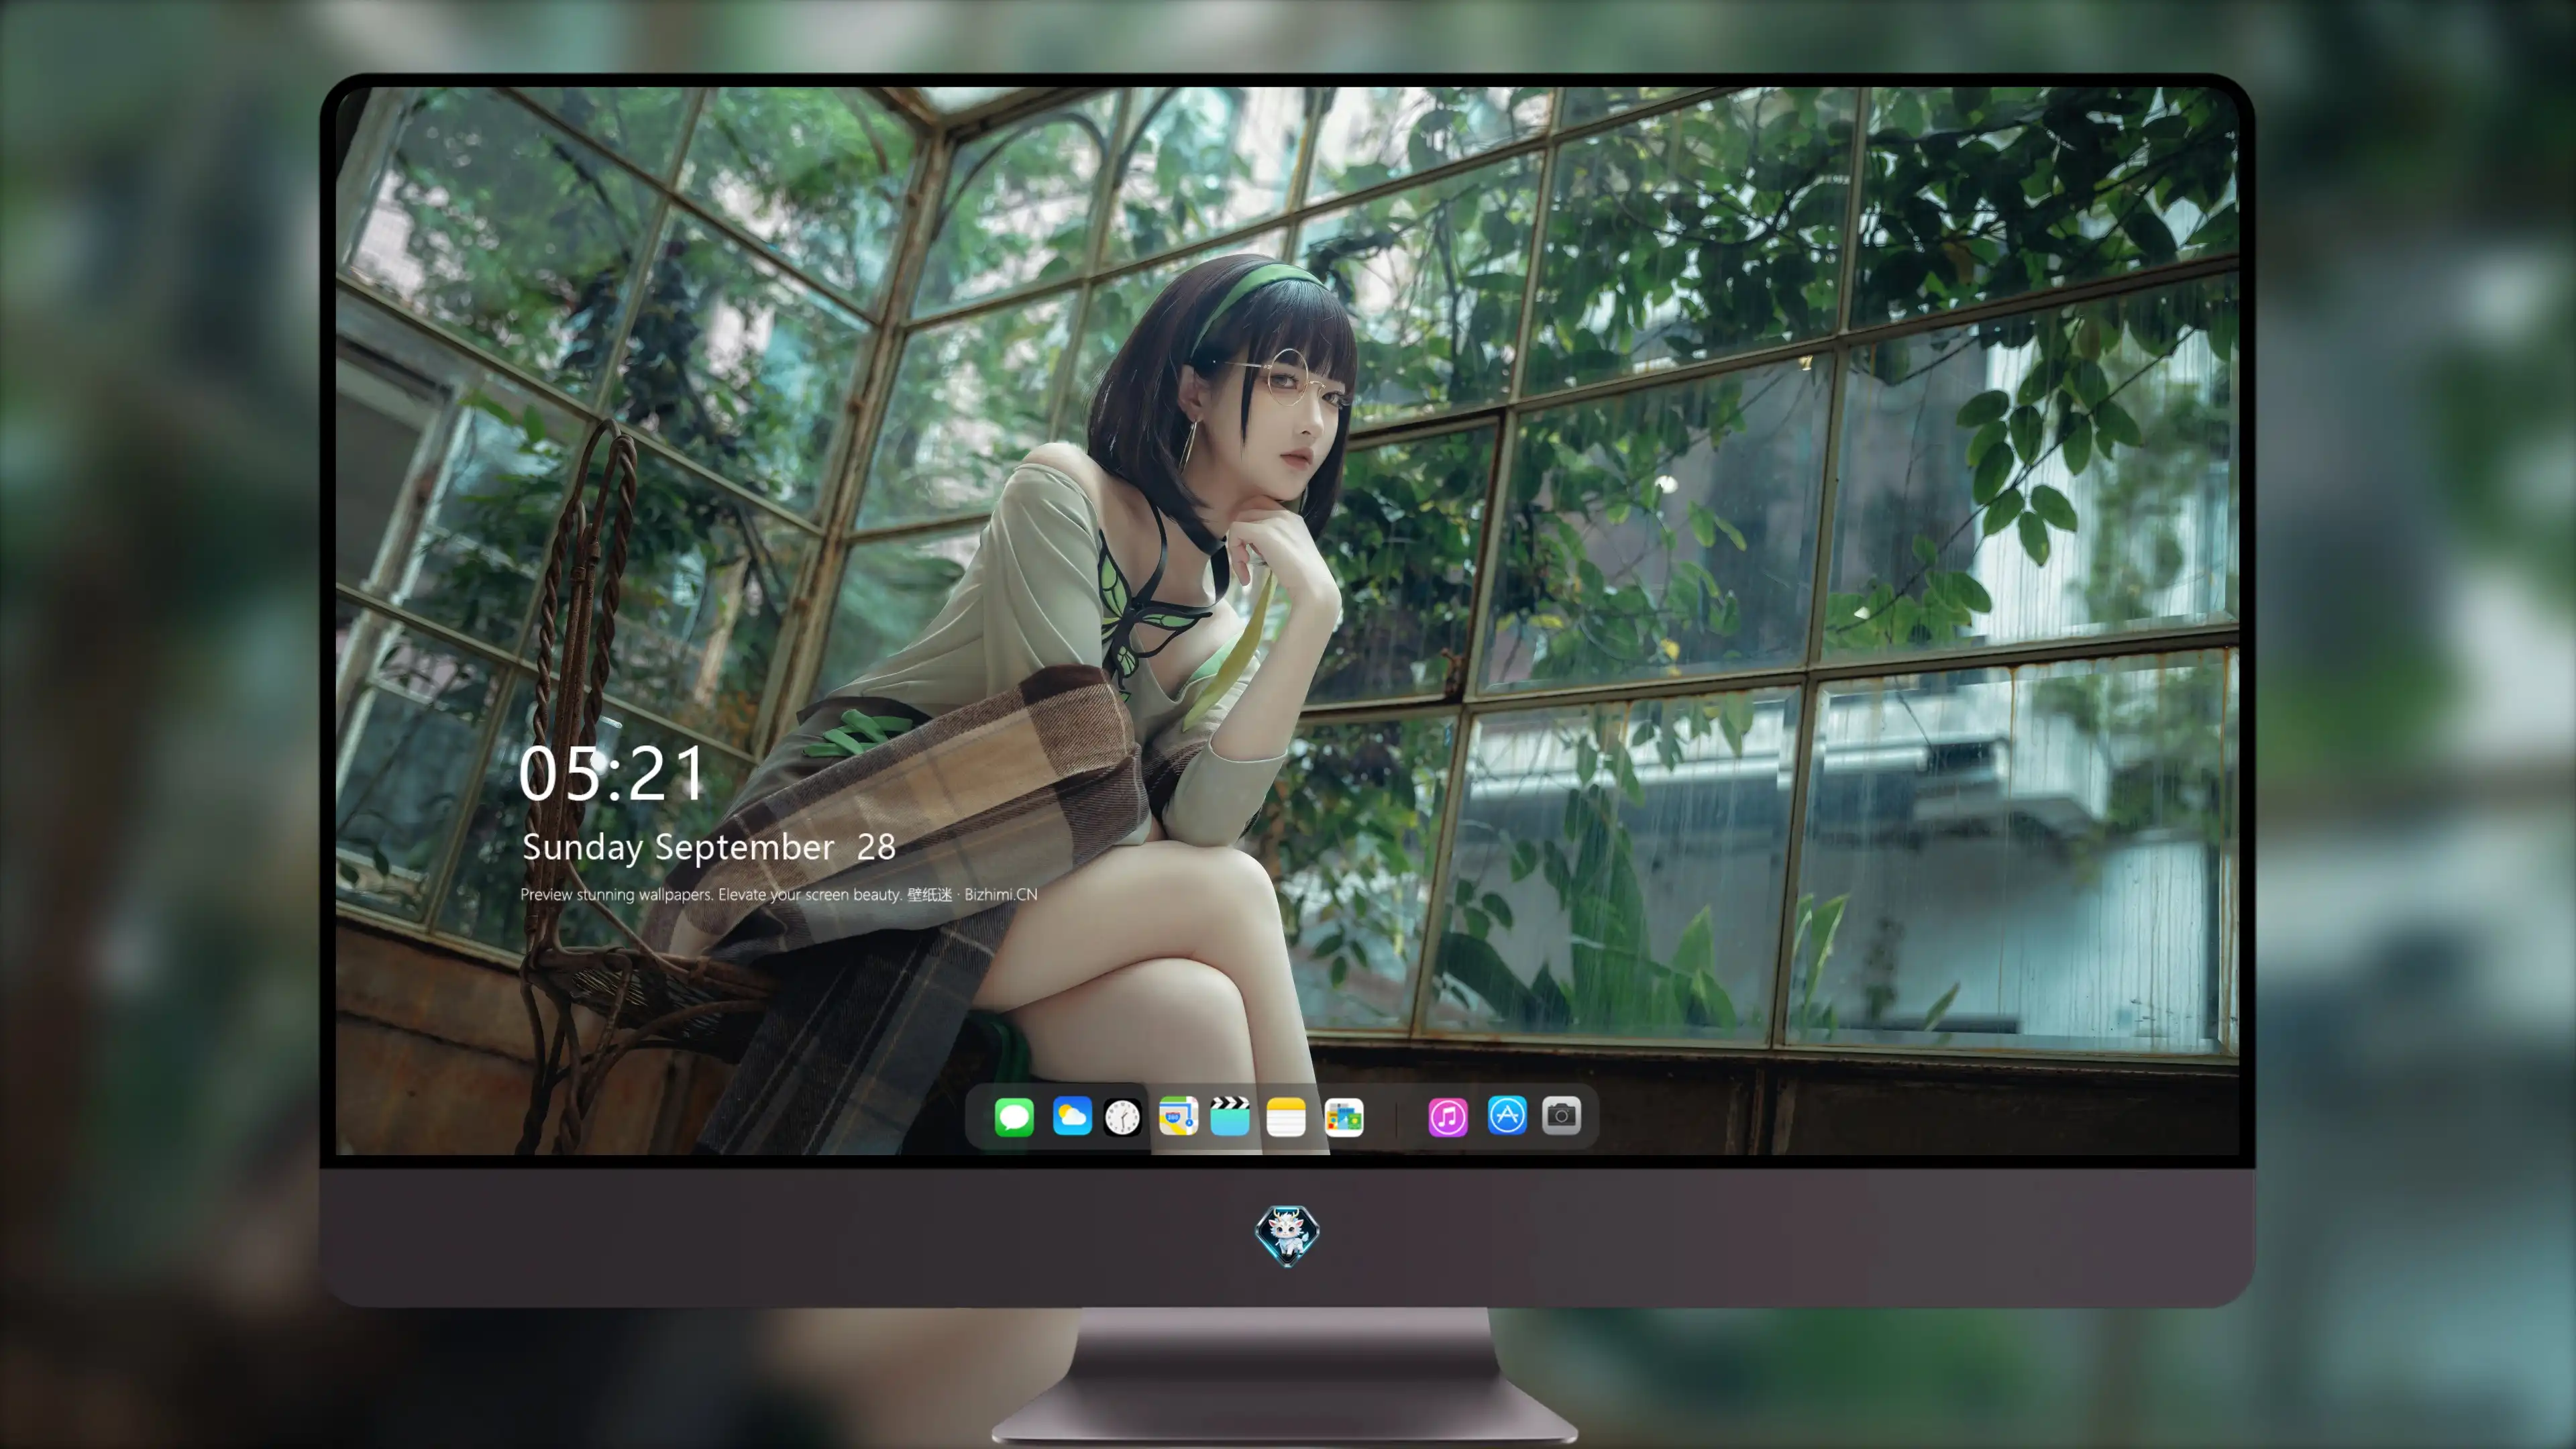The image size is (2576, 1449).
Task: Click the 壁纸迷 site name text
Action: point(929,894)
